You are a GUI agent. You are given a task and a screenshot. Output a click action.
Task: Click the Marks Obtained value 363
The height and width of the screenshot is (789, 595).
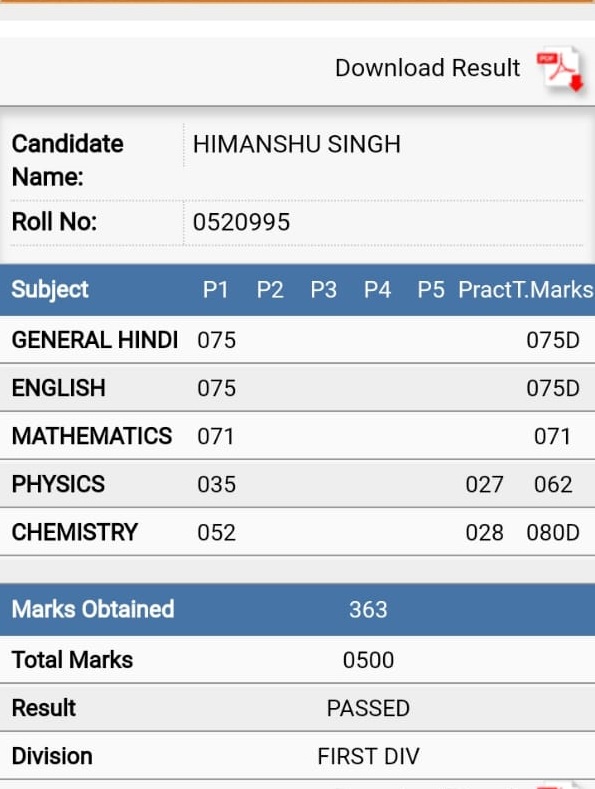(x=368, y=610)
